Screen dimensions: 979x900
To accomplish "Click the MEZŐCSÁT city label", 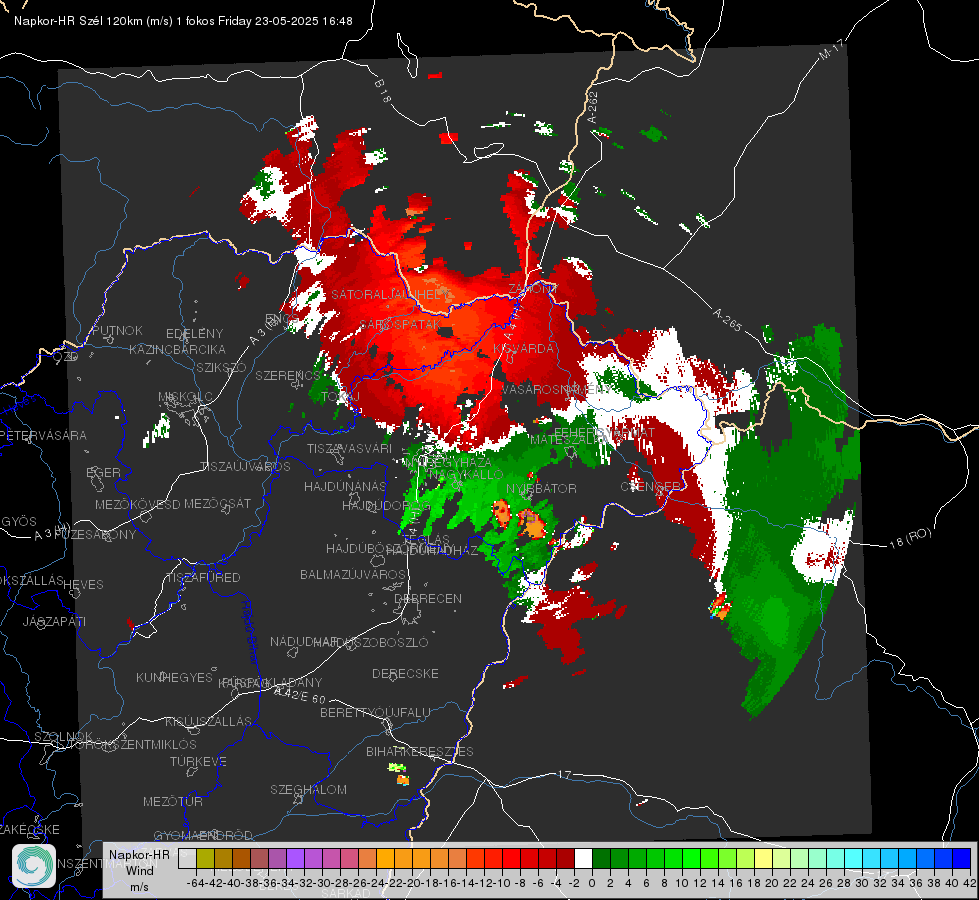I will [x=217, y=503].
